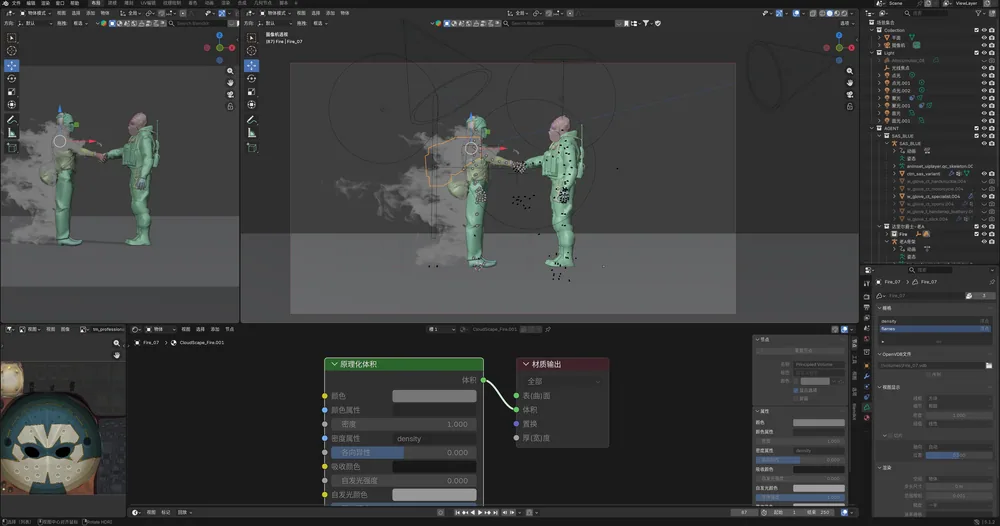Click the 颜色 swatch on 原理化体积 node
Viewport: 1000px width, 526px height.
434,396
